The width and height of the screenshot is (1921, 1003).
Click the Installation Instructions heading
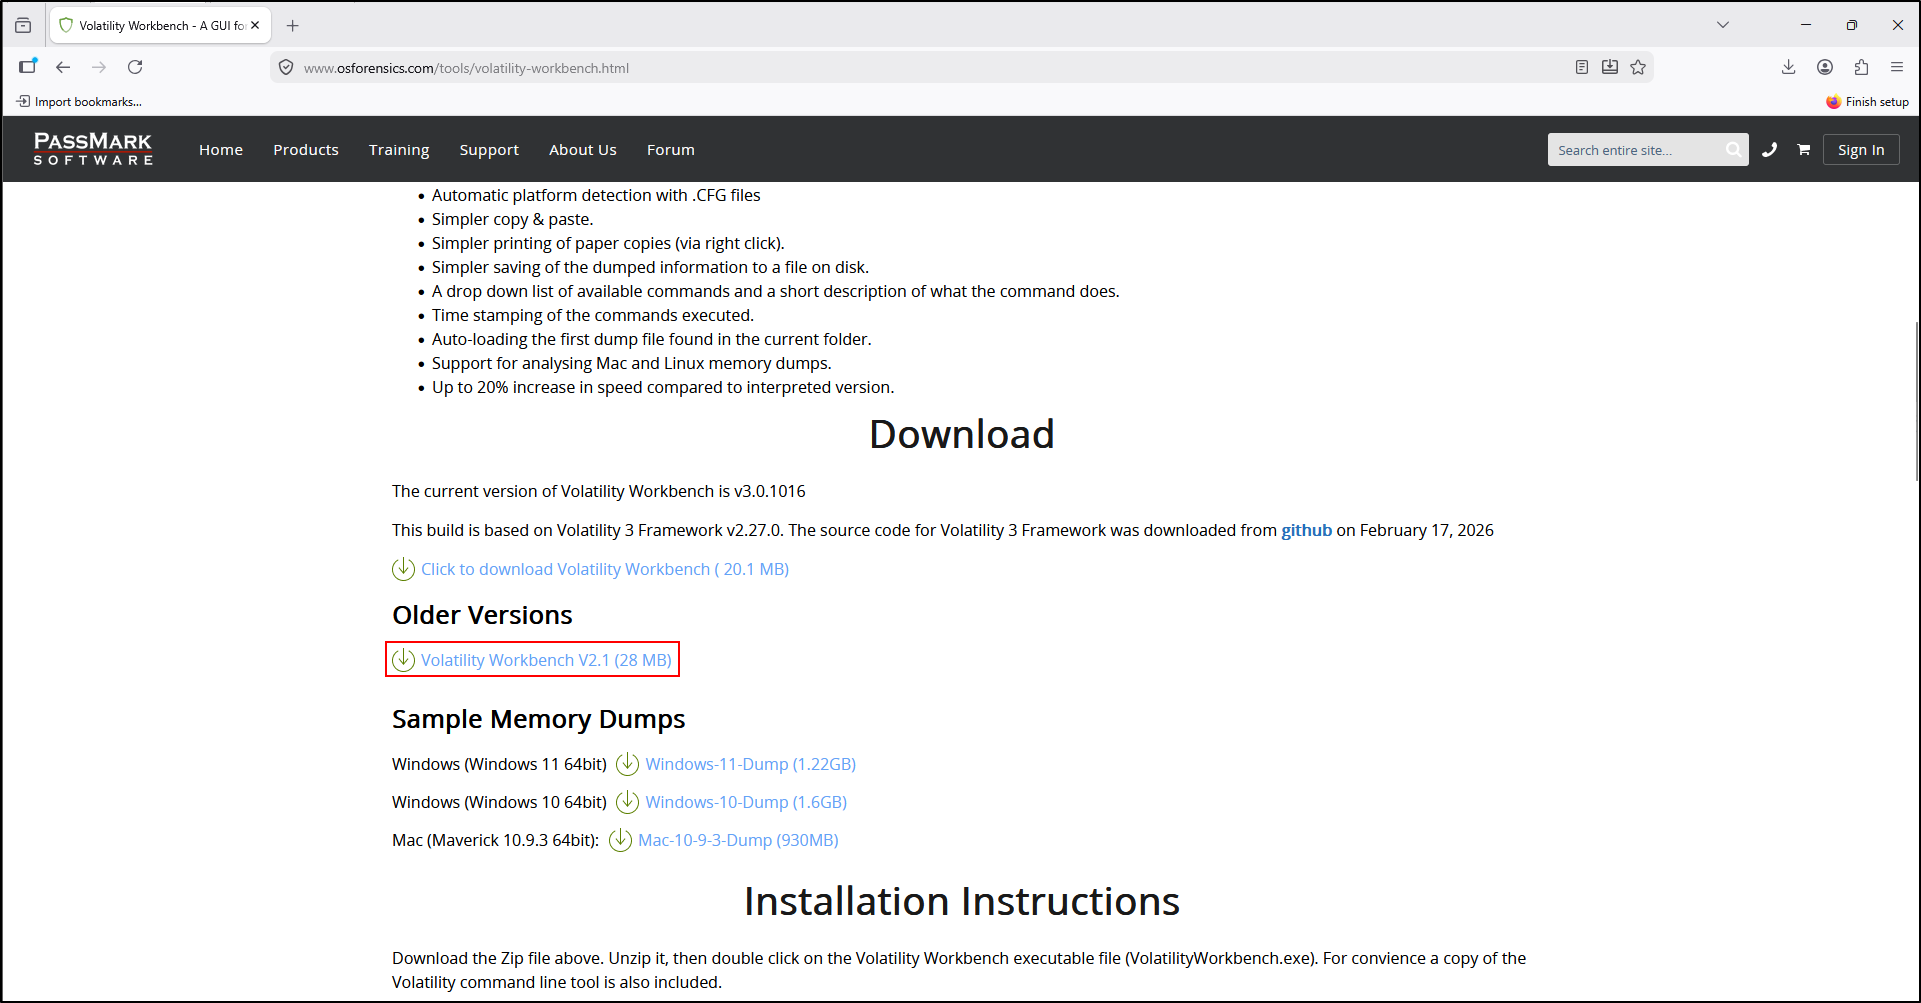click(x=962, y=901)
